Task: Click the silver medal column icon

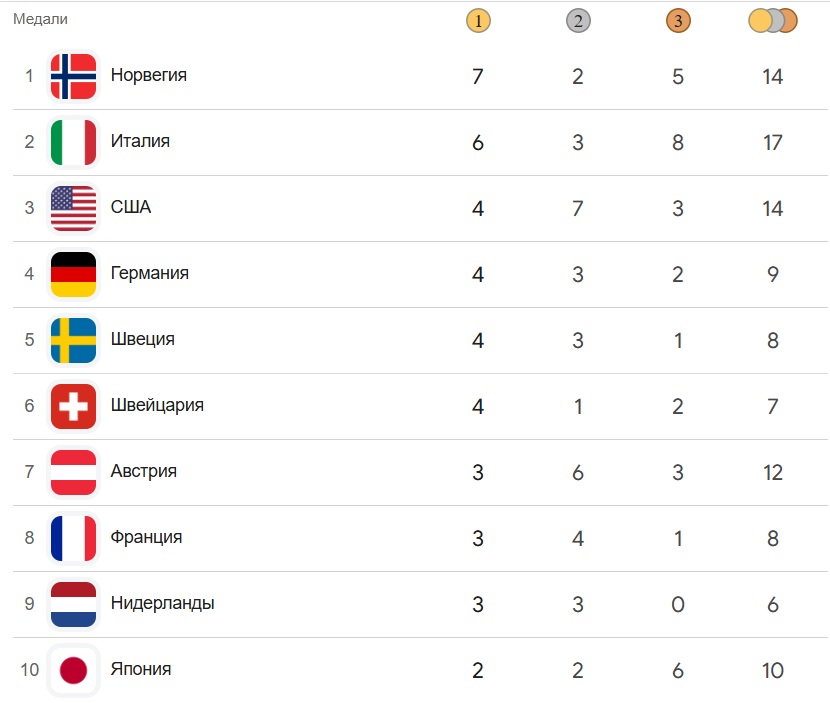Action: (578, 20)
